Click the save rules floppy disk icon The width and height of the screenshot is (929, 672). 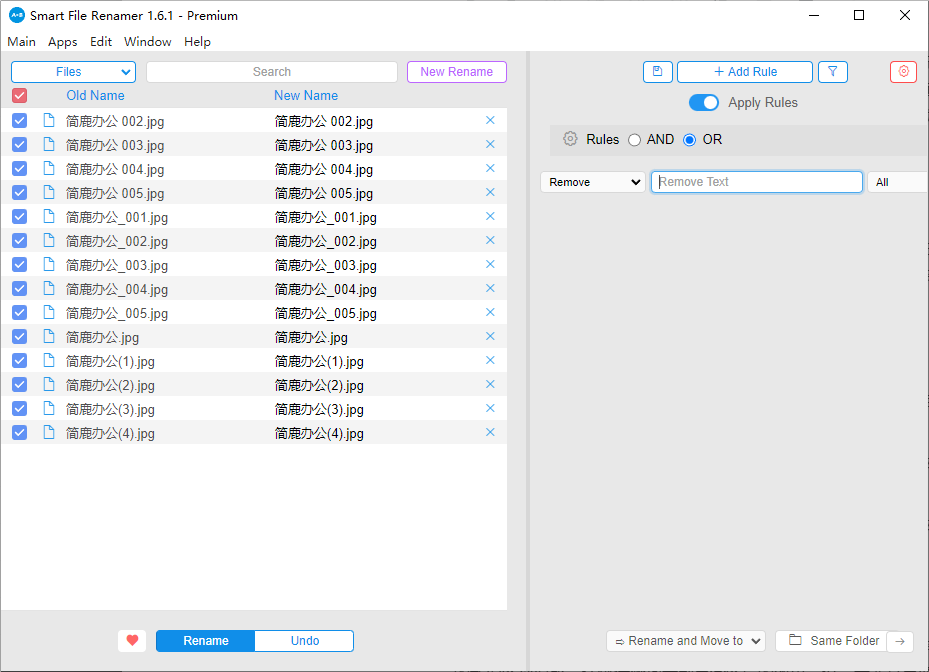click(657, 72)
